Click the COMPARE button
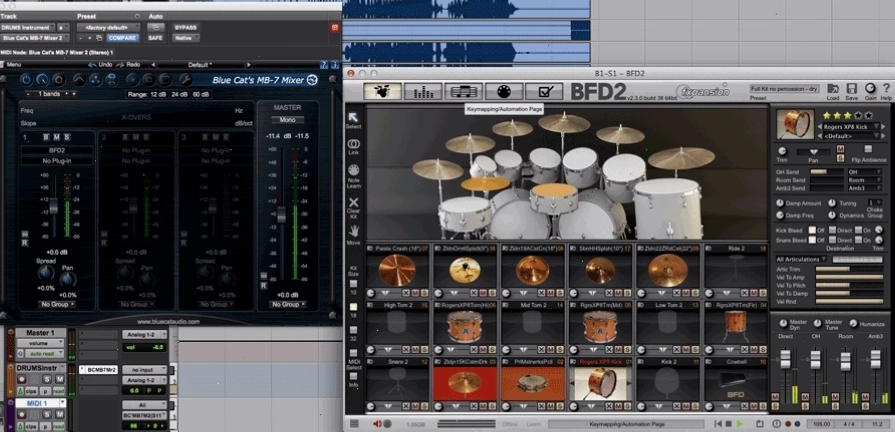This screenshot has width=895, height=433. [122, 38]
